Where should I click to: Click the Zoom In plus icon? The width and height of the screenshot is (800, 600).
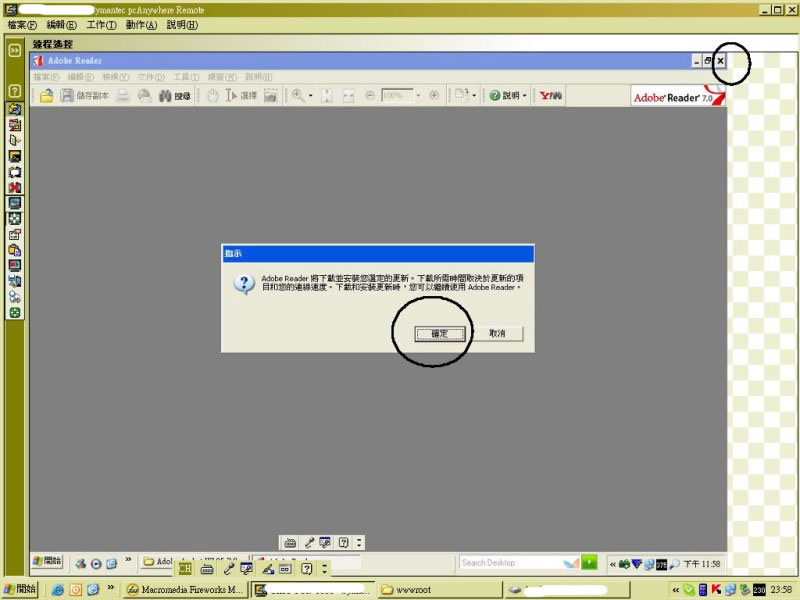click(434, 95)
